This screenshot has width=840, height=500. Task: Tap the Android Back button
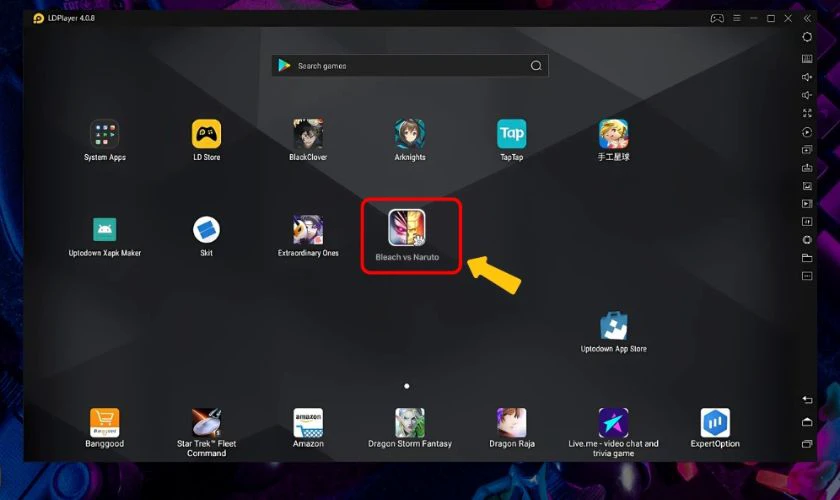coord(807,400)
